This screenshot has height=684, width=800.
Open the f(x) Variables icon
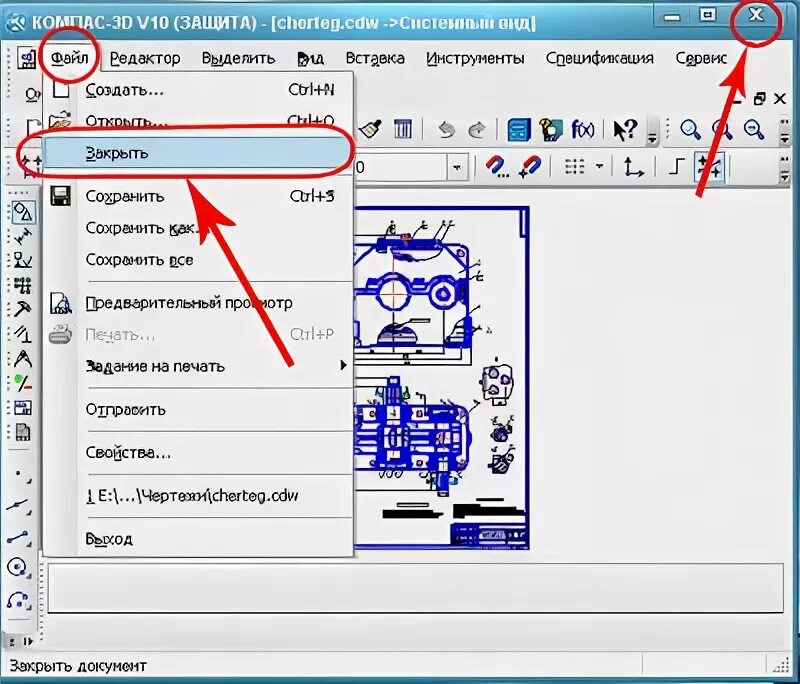582,130
